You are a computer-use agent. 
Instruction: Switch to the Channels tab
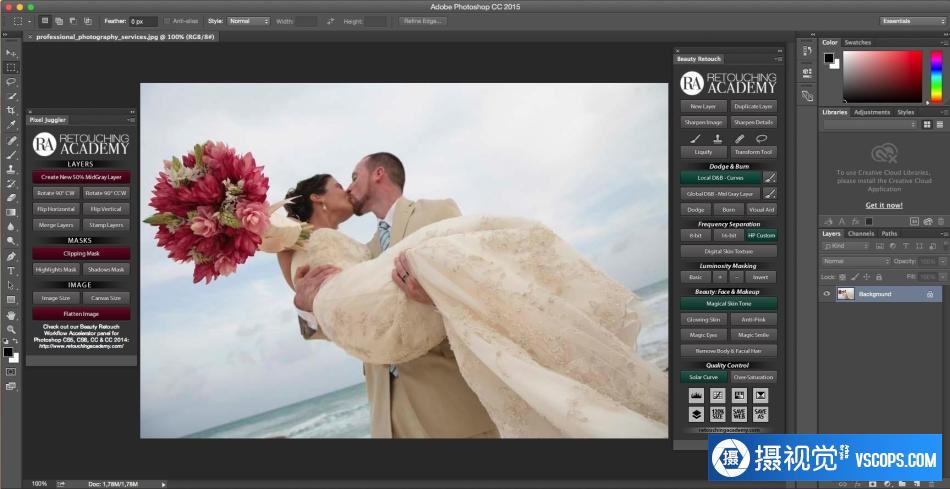coord(861,233)
